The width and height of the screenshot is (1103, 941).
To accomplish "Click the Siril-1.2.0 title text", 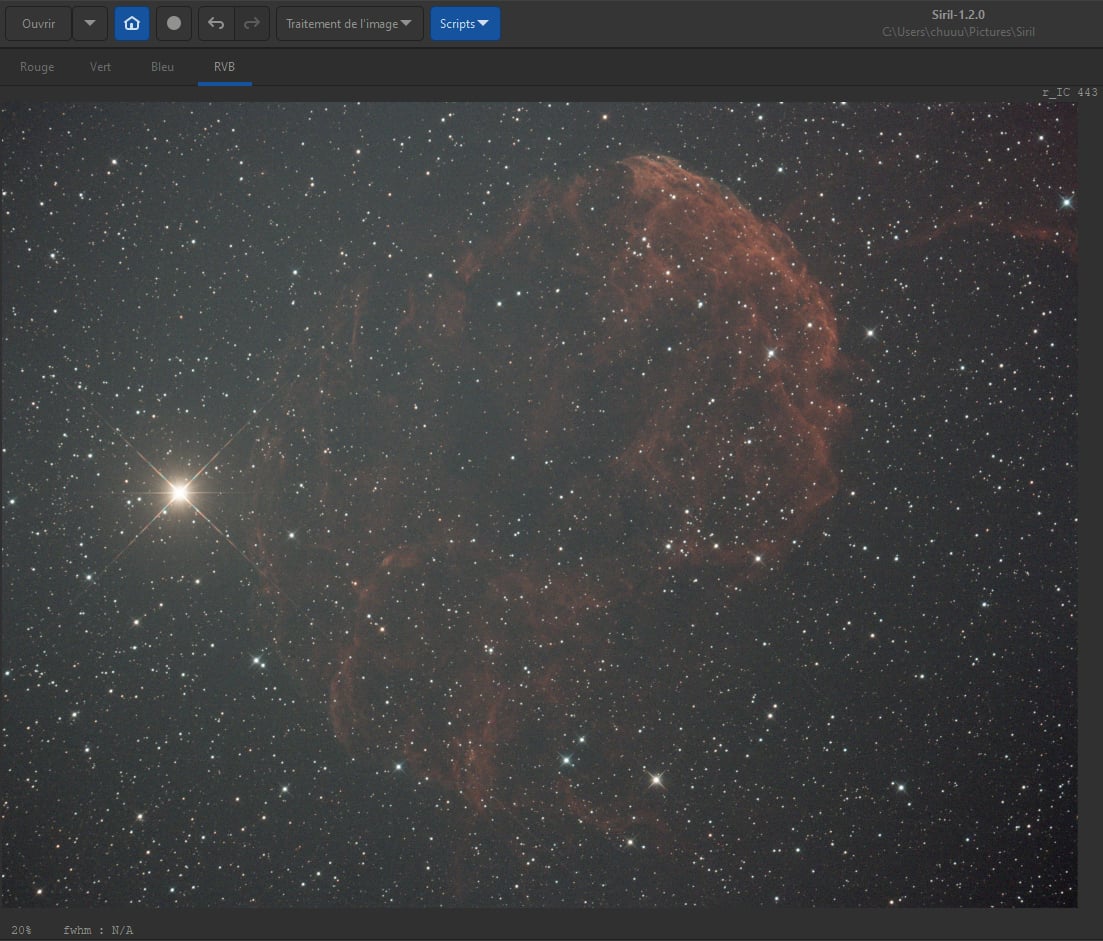I will pyautogui.click(x=958, y=15).
